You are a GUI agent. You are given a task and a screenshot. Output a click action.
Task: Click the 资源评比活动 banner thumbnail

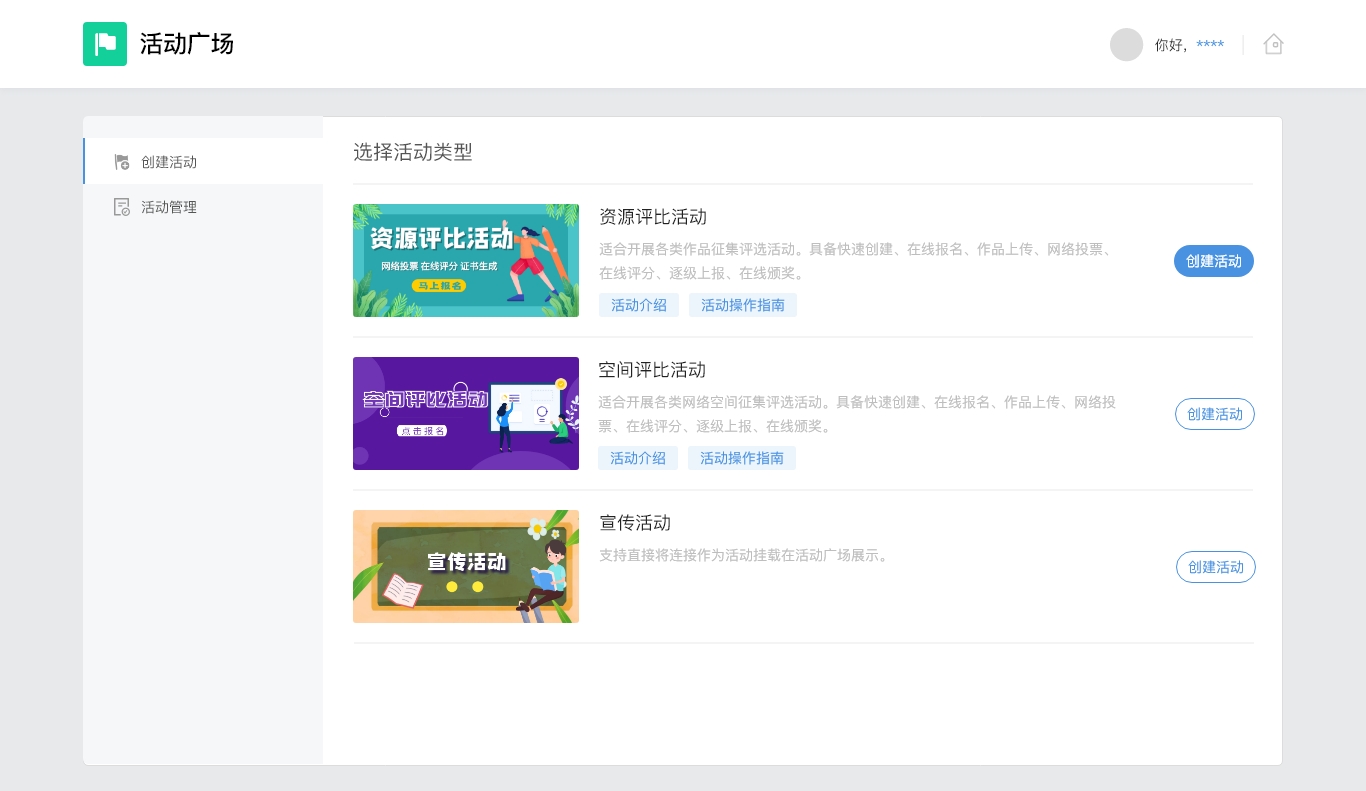tap(466, 261)
